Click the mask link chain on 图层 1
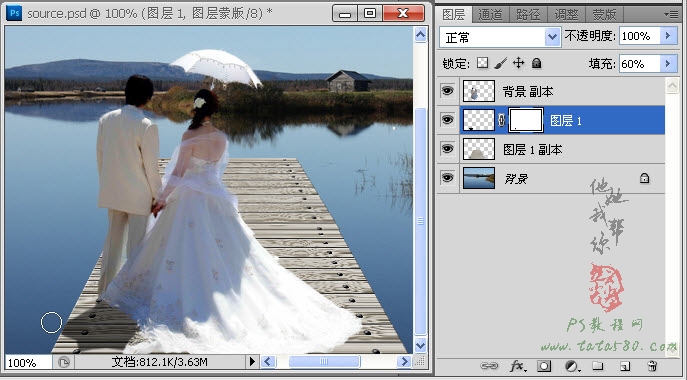This screenshot has height=380, width=687. click(502, 121)
